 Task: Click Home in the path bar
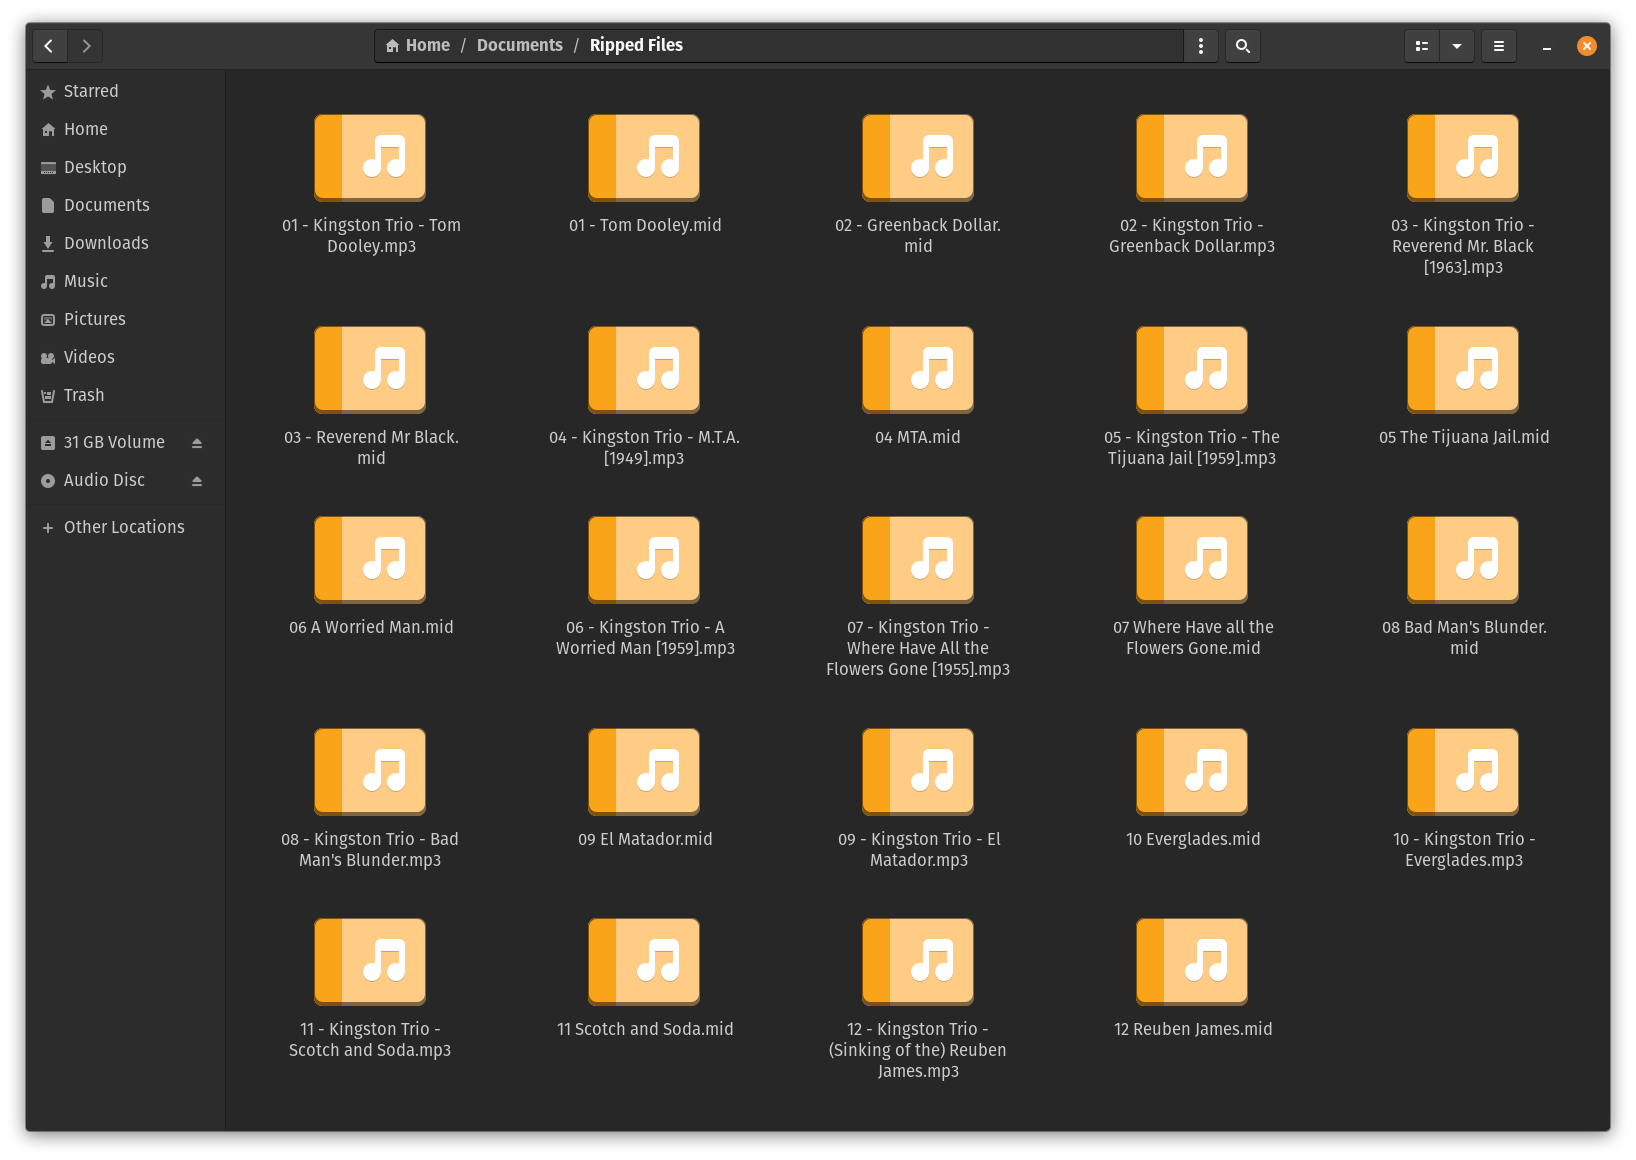coord(418,45)
